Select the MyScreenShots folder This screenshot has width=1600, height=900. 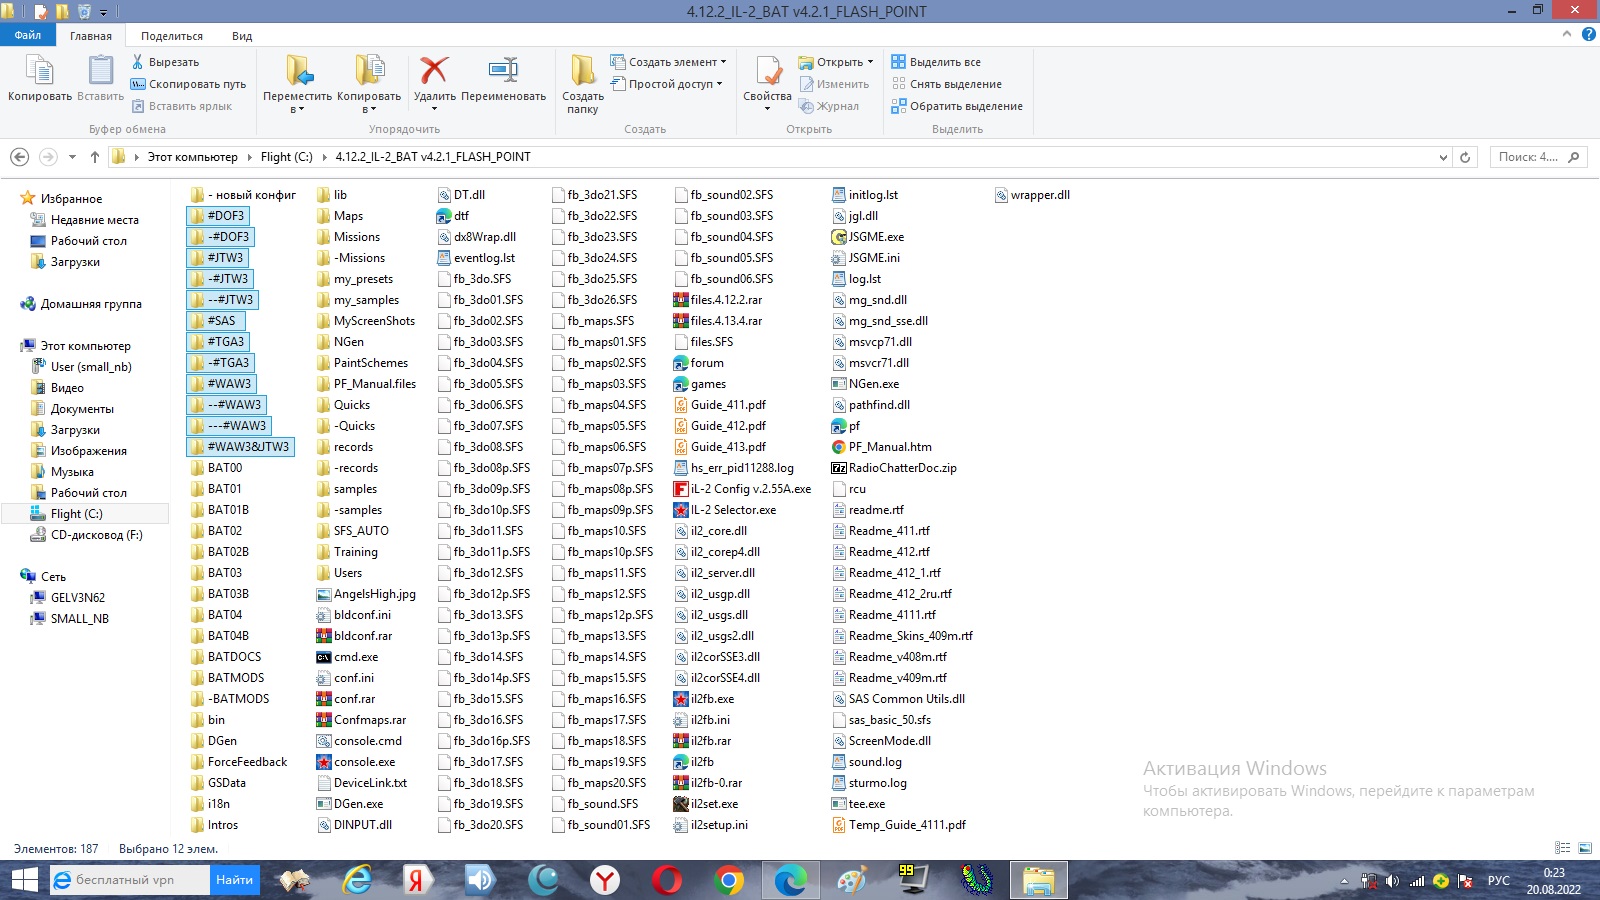point(365,321)
